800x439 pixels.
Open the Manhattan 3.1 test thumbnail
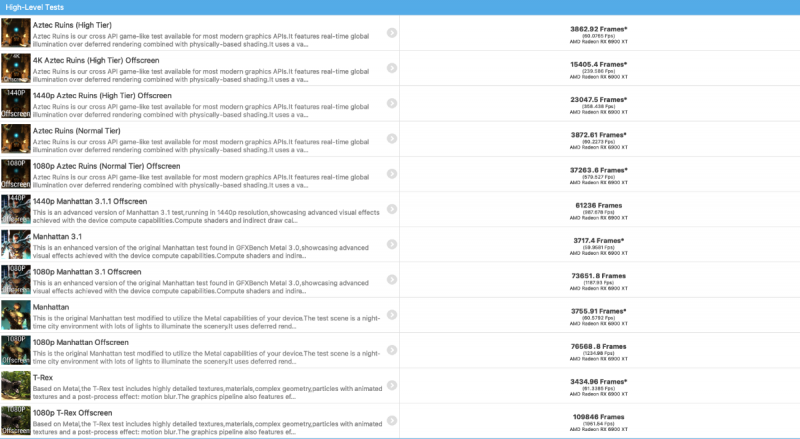(x=16, y=244)
